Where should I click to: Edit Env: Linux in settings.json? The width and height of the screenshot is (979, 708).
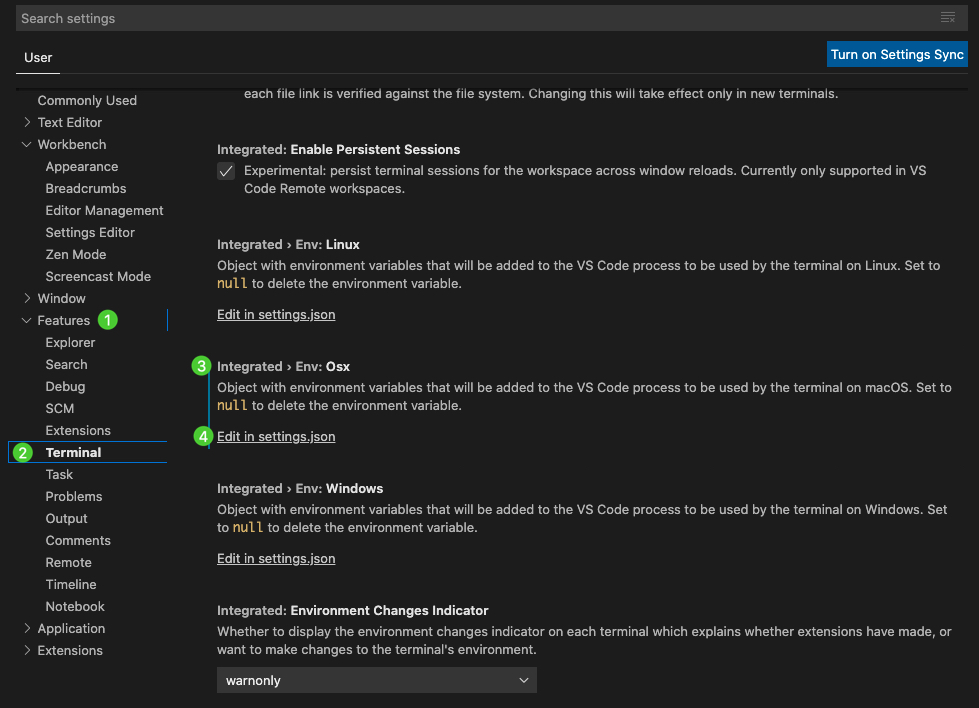click(276, 315)
